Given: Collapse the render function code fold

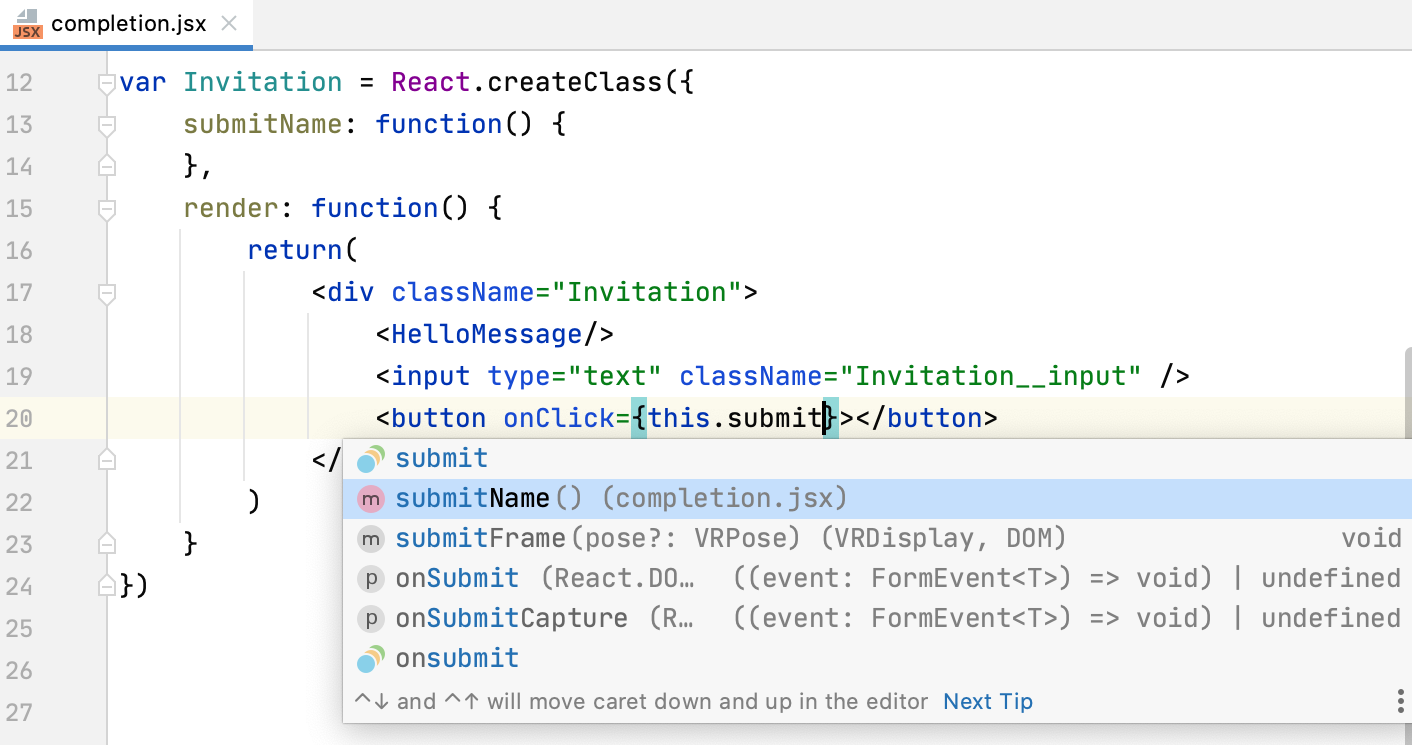Looking at the screenshot, I should pyautogui.click(x=105, y=207).
